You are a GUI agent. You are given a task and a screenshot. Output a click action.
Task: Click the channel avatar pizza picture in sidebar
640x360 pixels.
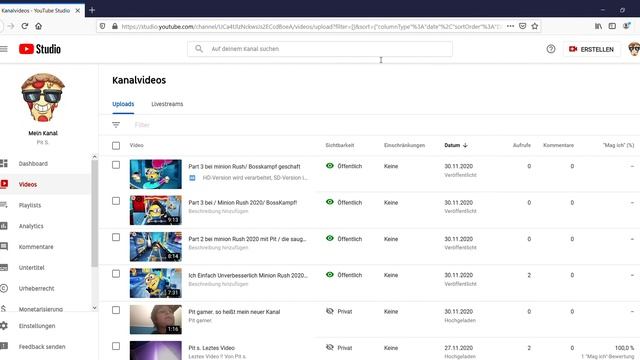pyautogui.click(x=42, y=98)
